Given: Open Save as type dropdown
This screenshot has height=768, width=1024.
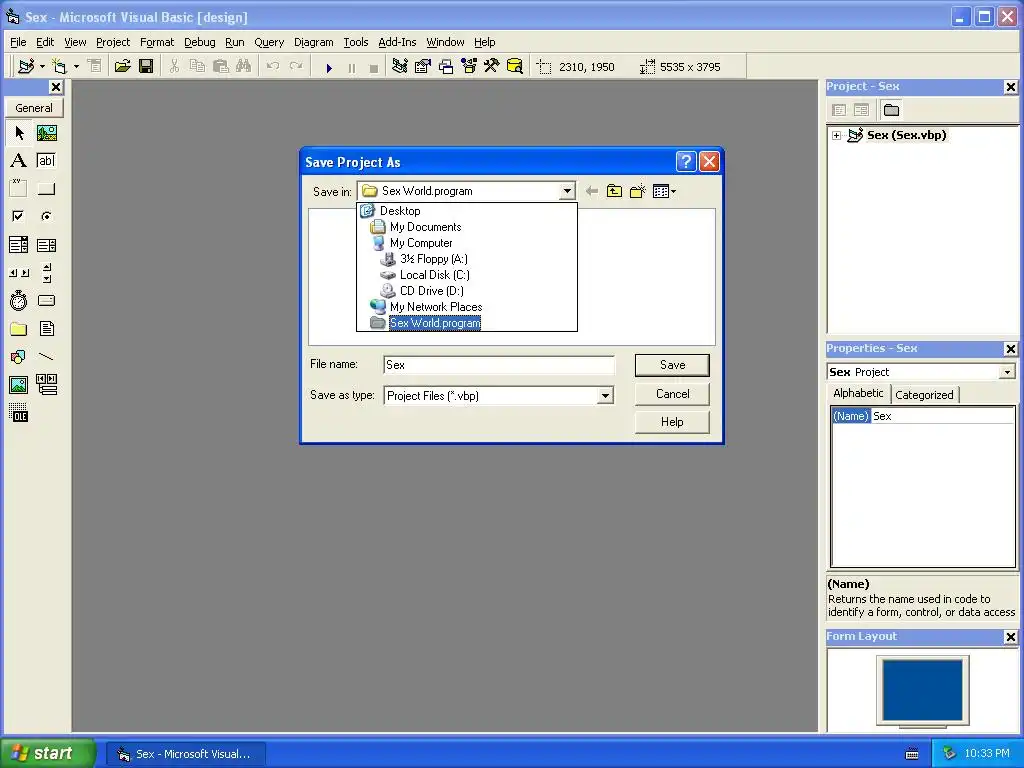Looking at the screenshot, I should [605, 396].
